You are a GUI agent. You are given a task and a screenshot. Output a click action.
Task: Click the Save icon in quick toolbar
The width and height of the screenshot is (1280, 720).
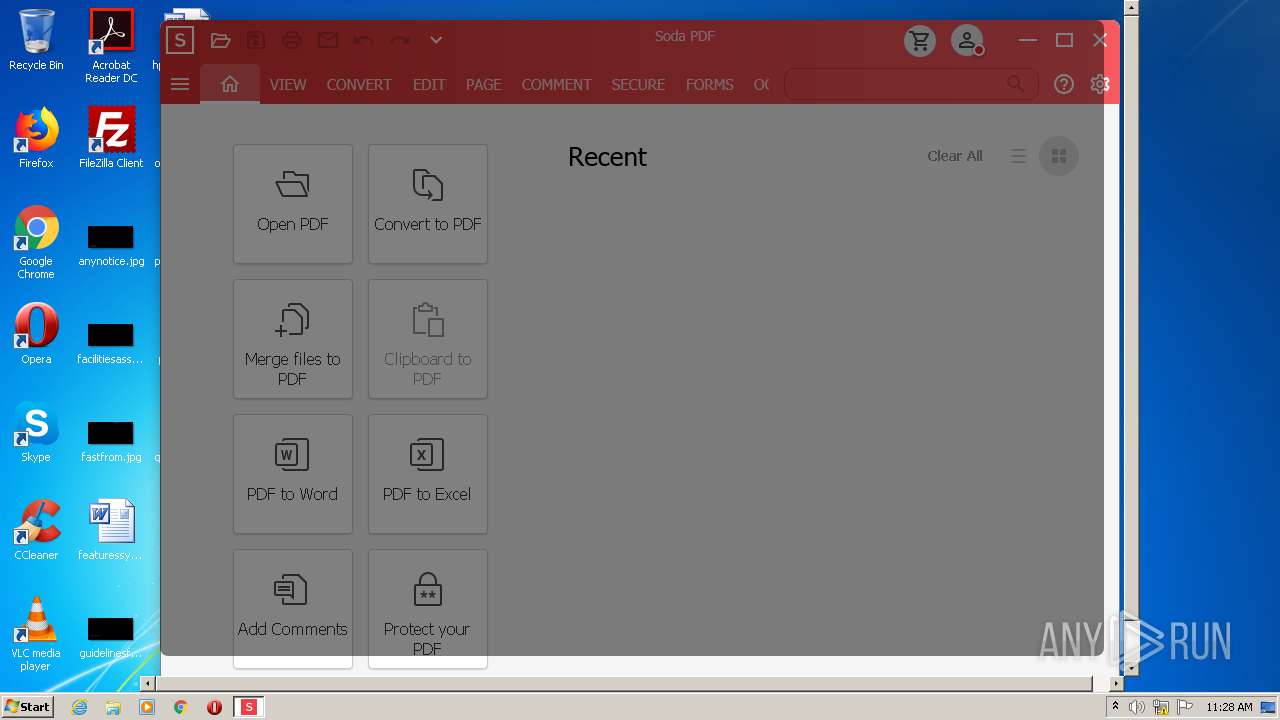point(256,40)
